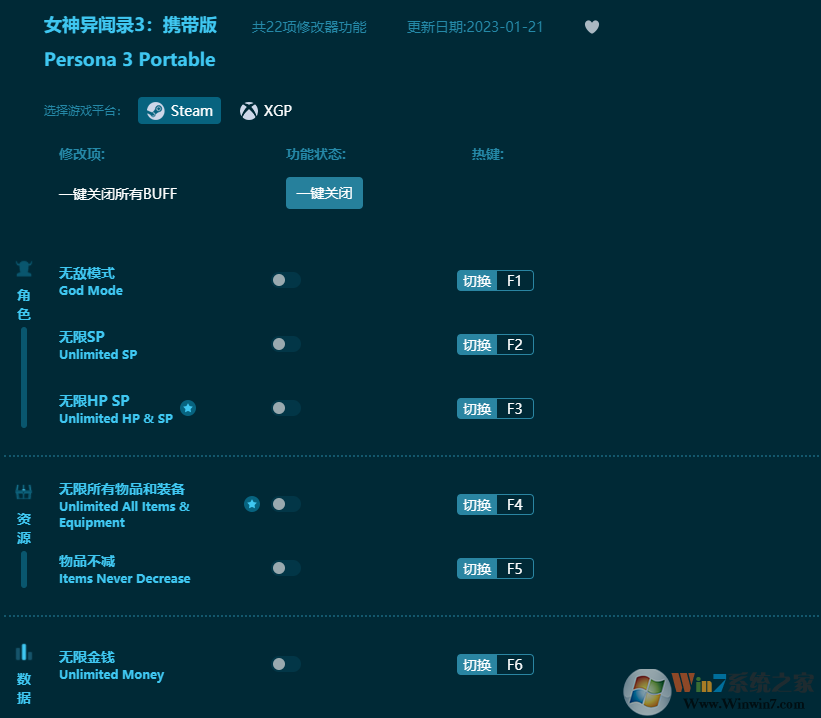The image size is (821, 718).
Task: Switch on Items Never Decrease
Action: coord(286,568)
